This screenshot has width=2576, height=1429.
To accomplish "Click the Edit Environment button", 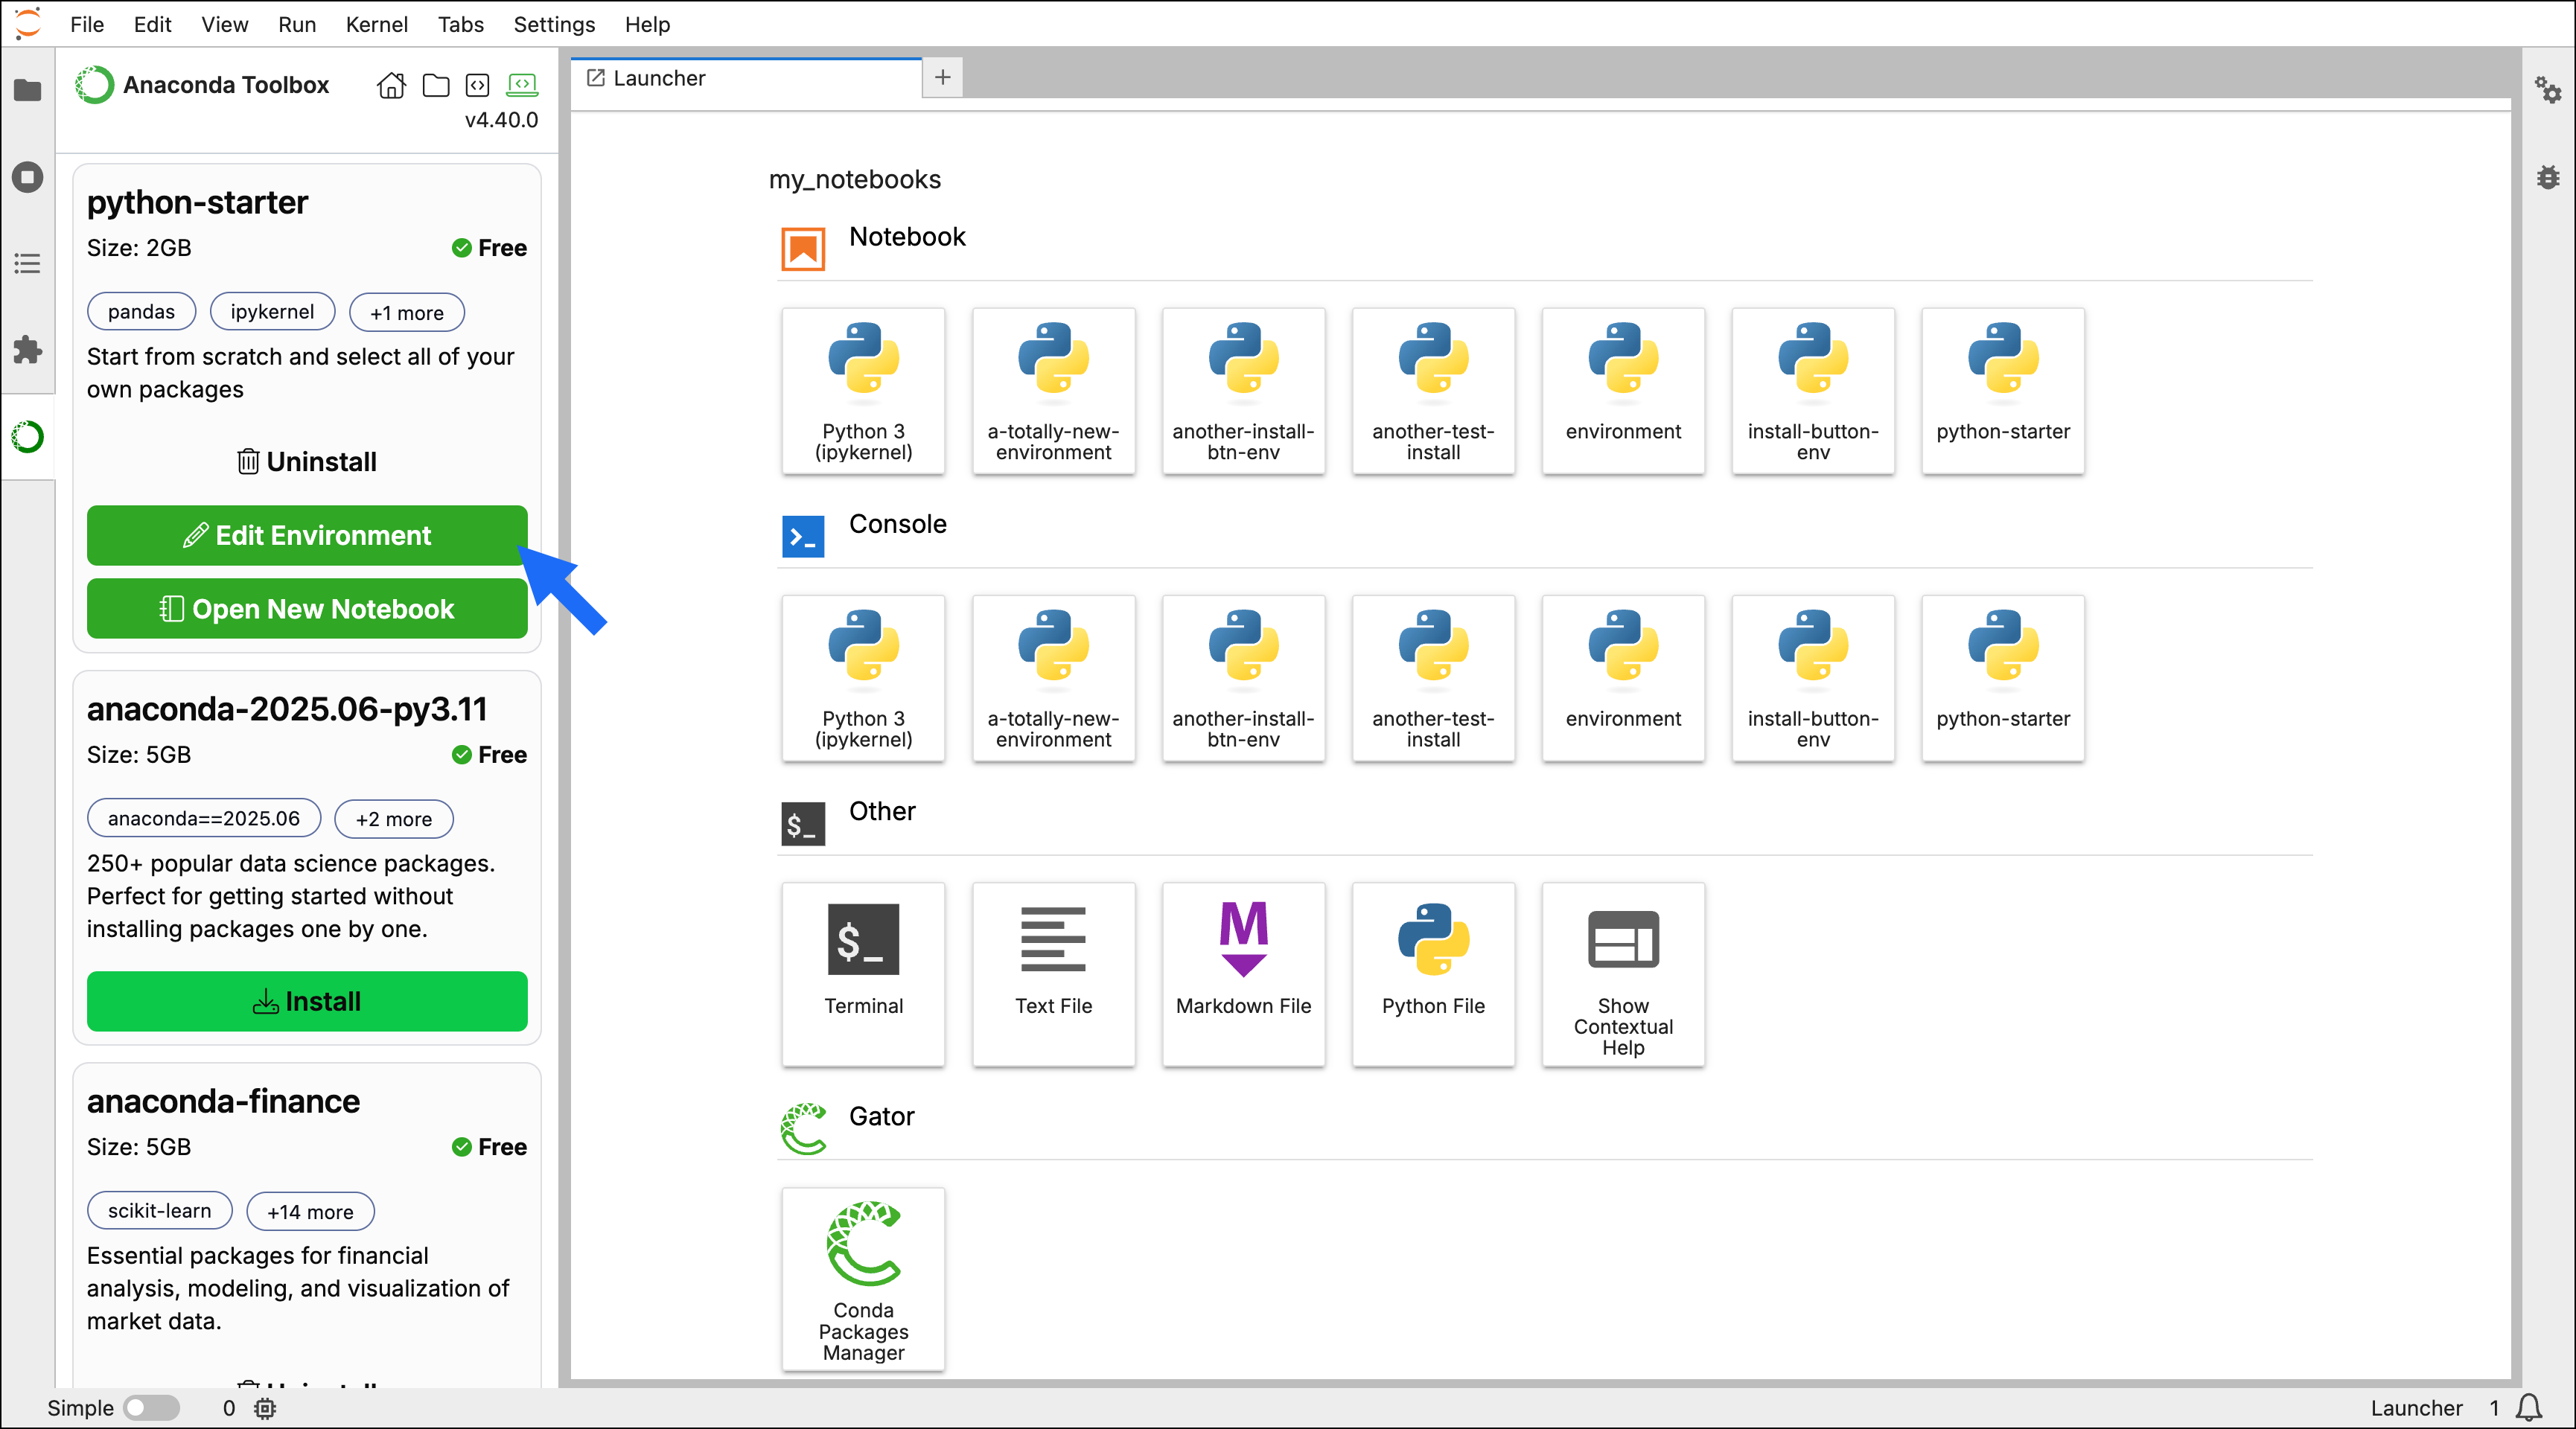I will (x=306, y=535).
